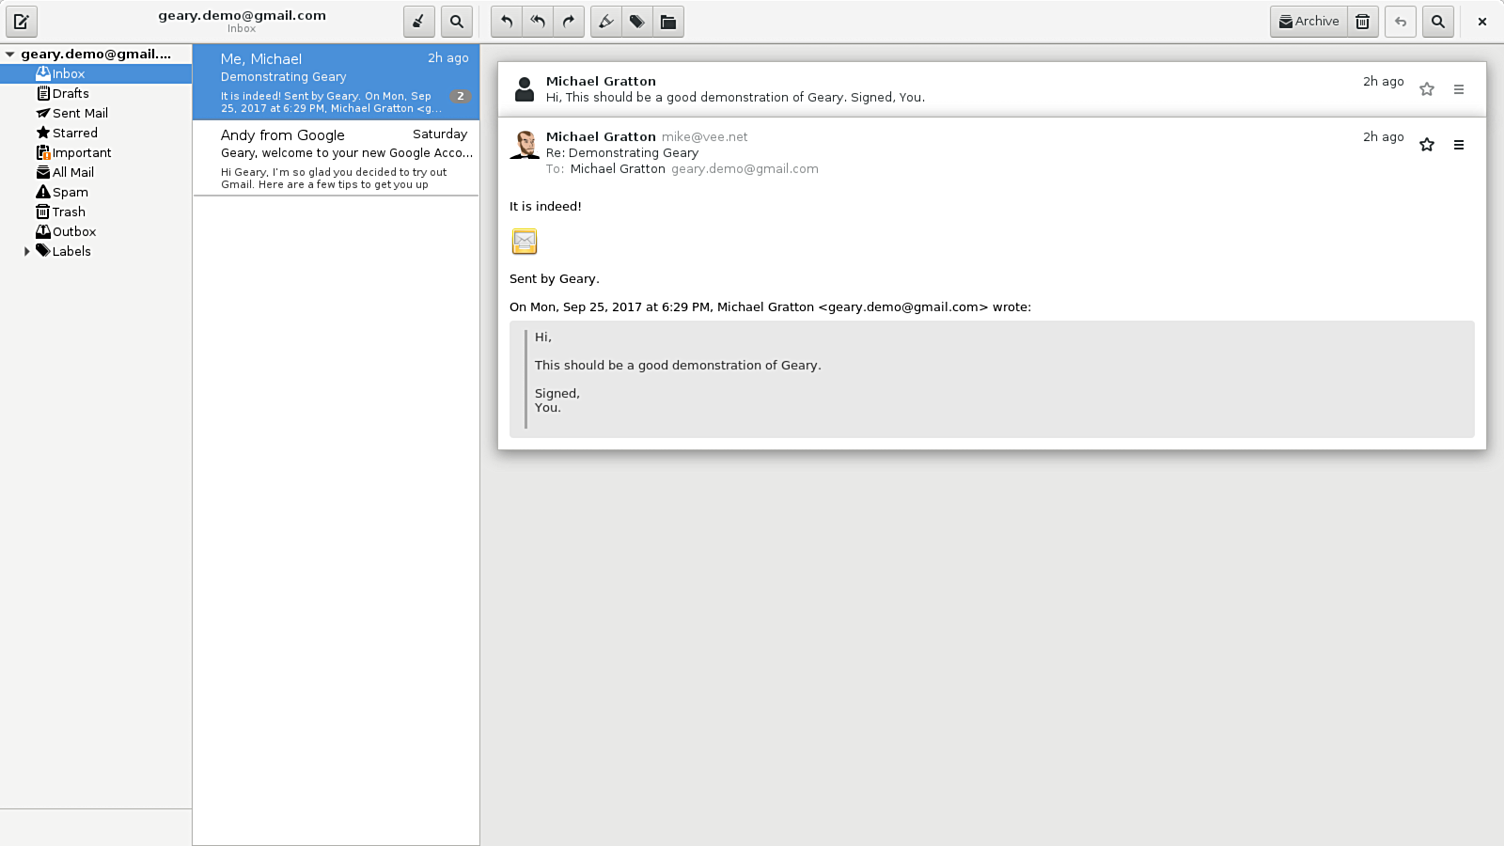
Task: Click the embedded envelope image attachment
Action: tap(524, 241)
